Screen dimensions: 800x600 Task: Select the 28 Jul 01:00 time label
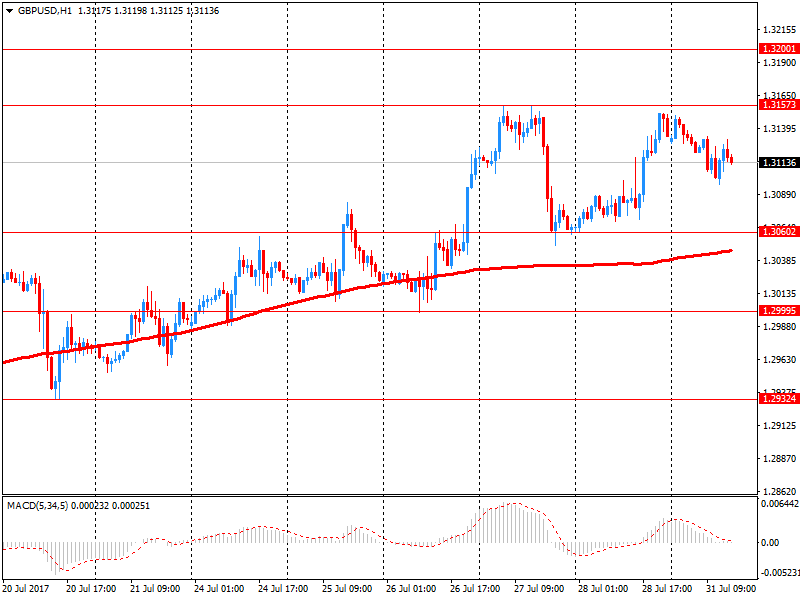point(603,589)
